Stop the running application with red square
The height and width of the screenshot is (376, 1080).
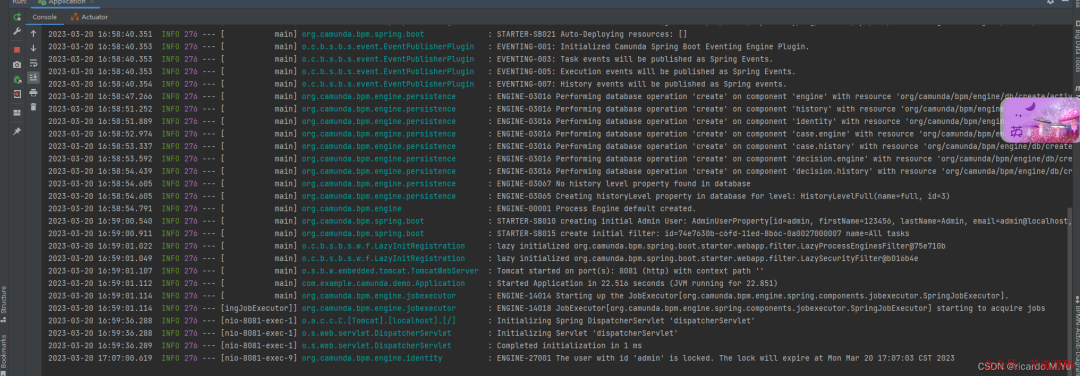17,50
